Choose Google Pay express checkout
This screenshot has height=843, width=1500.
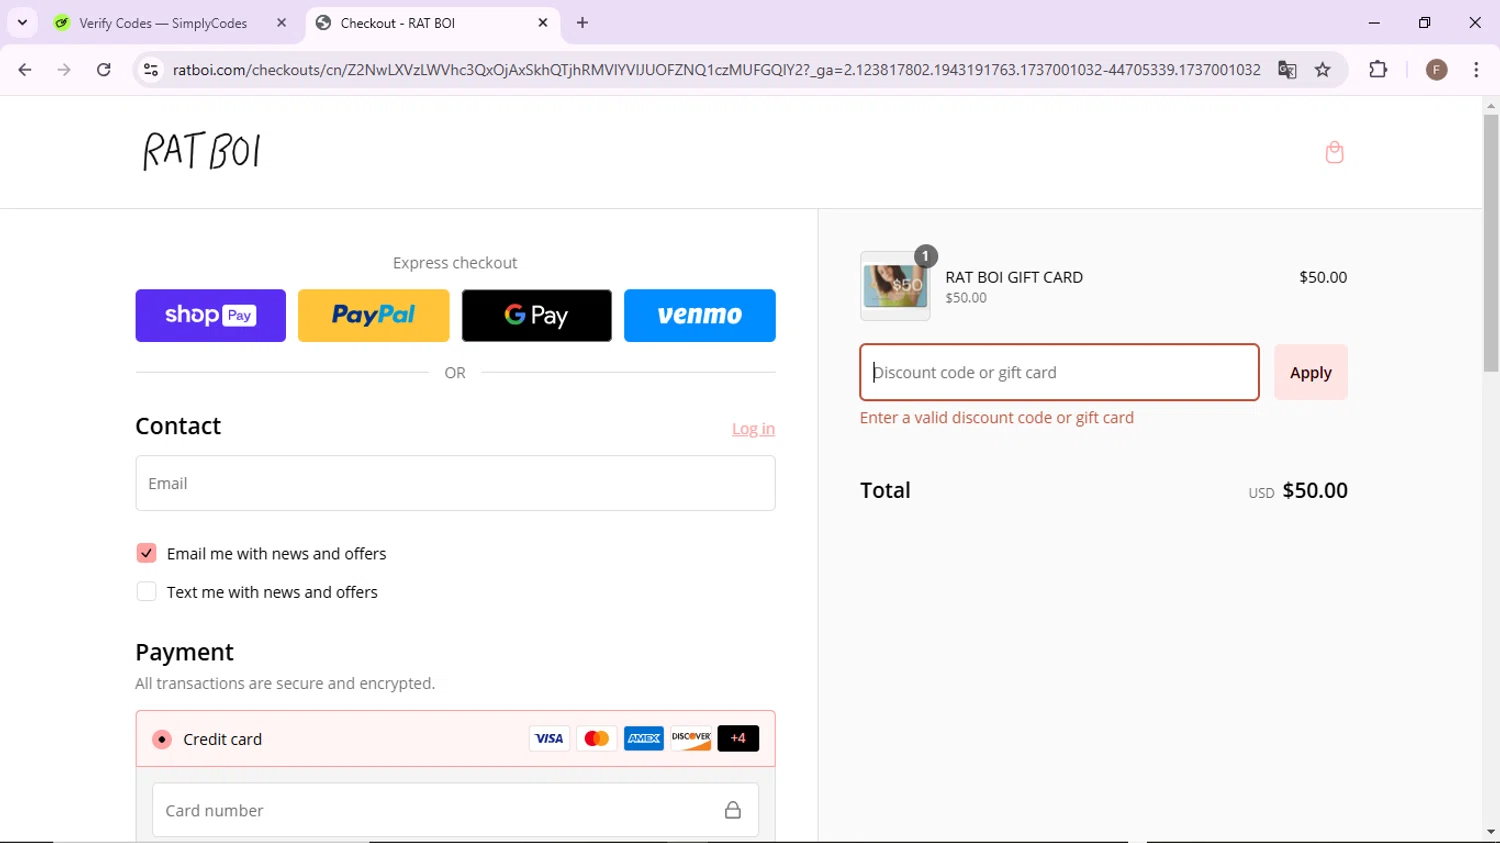click(x=537, y=316)
